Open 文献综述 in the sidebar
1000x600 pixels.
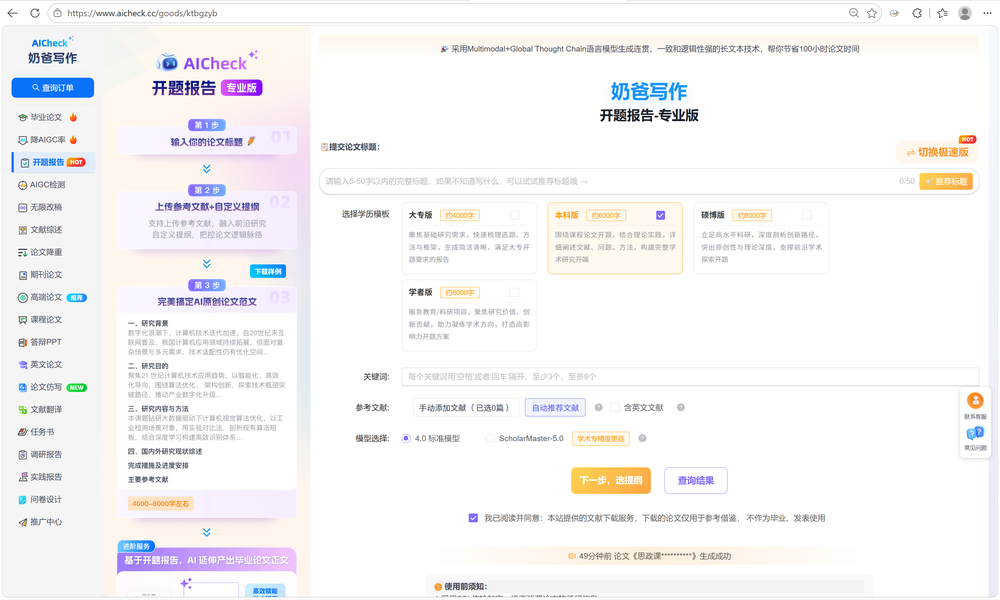click(x=41, y=230)
